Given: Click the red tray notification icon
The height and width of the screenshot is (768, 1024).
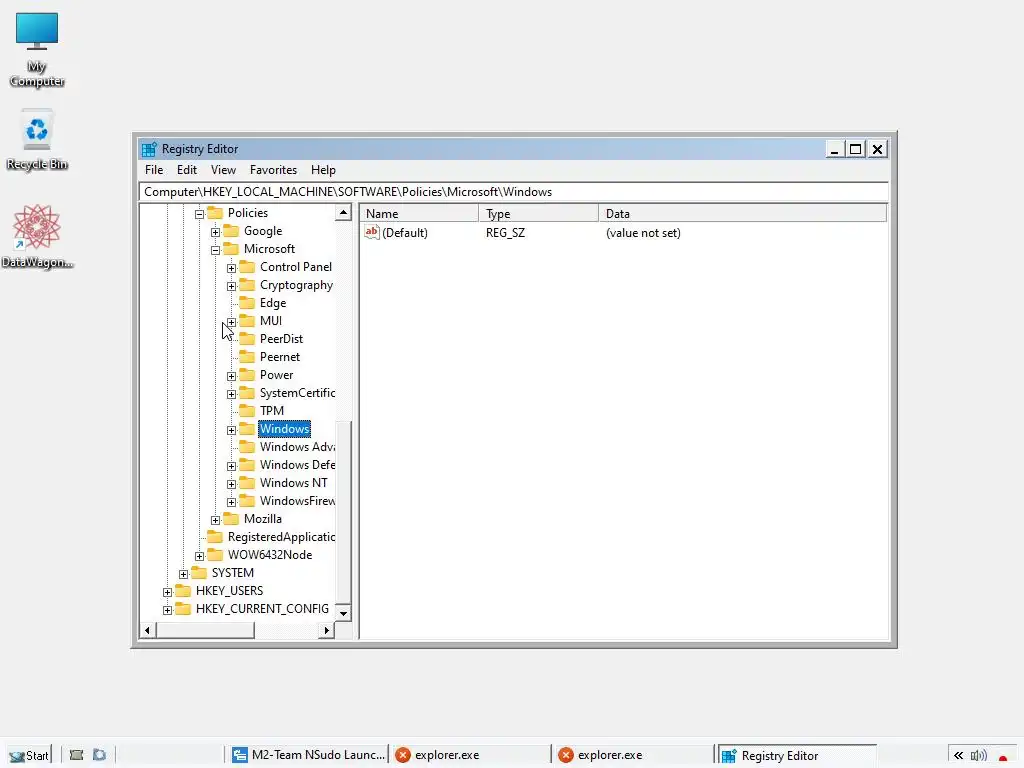Looking at the screenshot, I should tap(1003, 757).
